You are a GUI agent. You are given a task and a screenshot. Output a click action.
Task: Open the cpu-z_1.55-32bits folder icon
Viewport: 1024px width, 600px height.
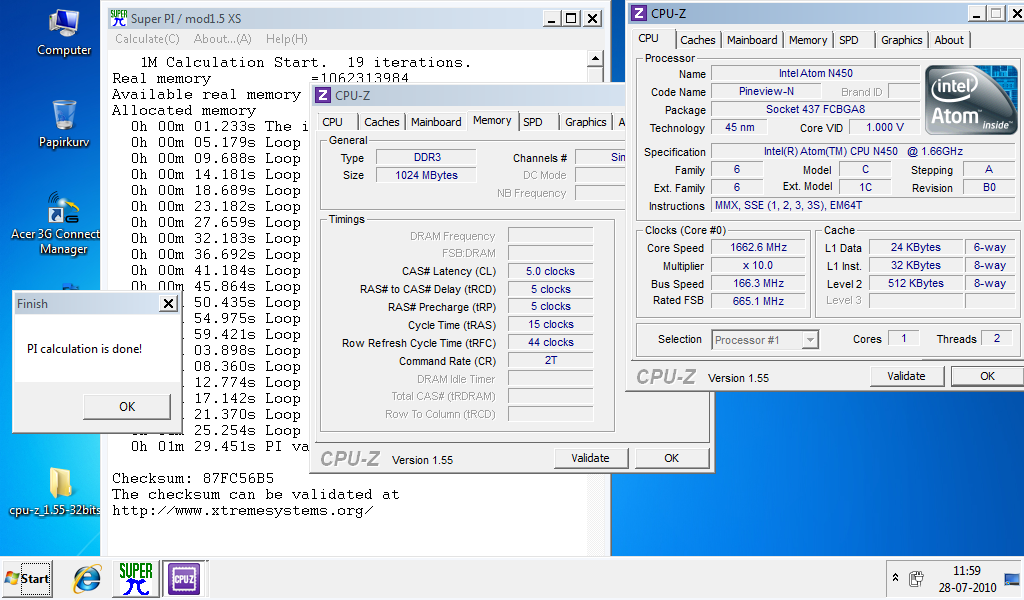pos(56,491)
